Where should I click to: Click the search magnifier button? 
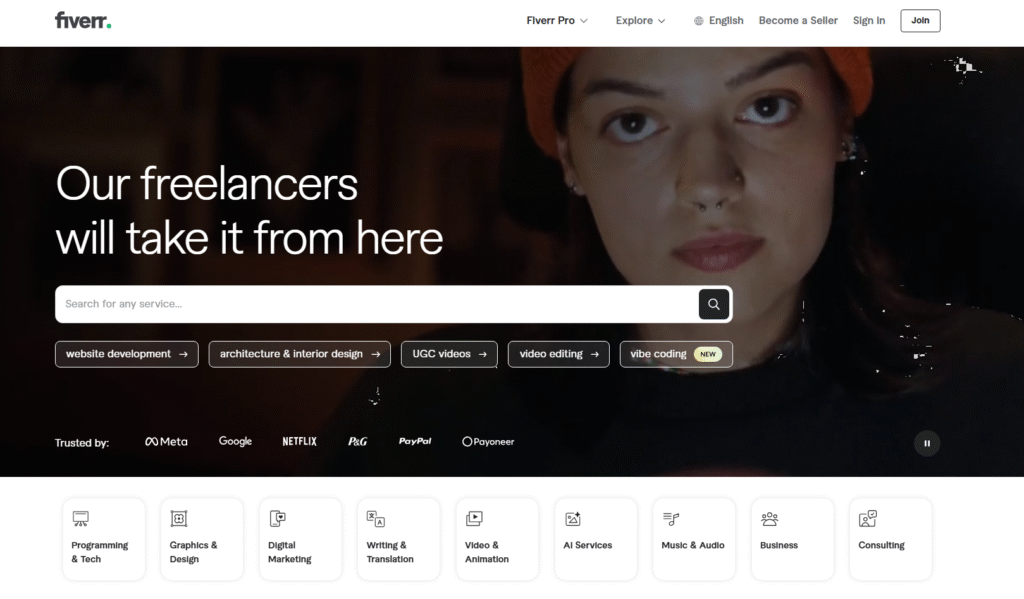(713, 304)
